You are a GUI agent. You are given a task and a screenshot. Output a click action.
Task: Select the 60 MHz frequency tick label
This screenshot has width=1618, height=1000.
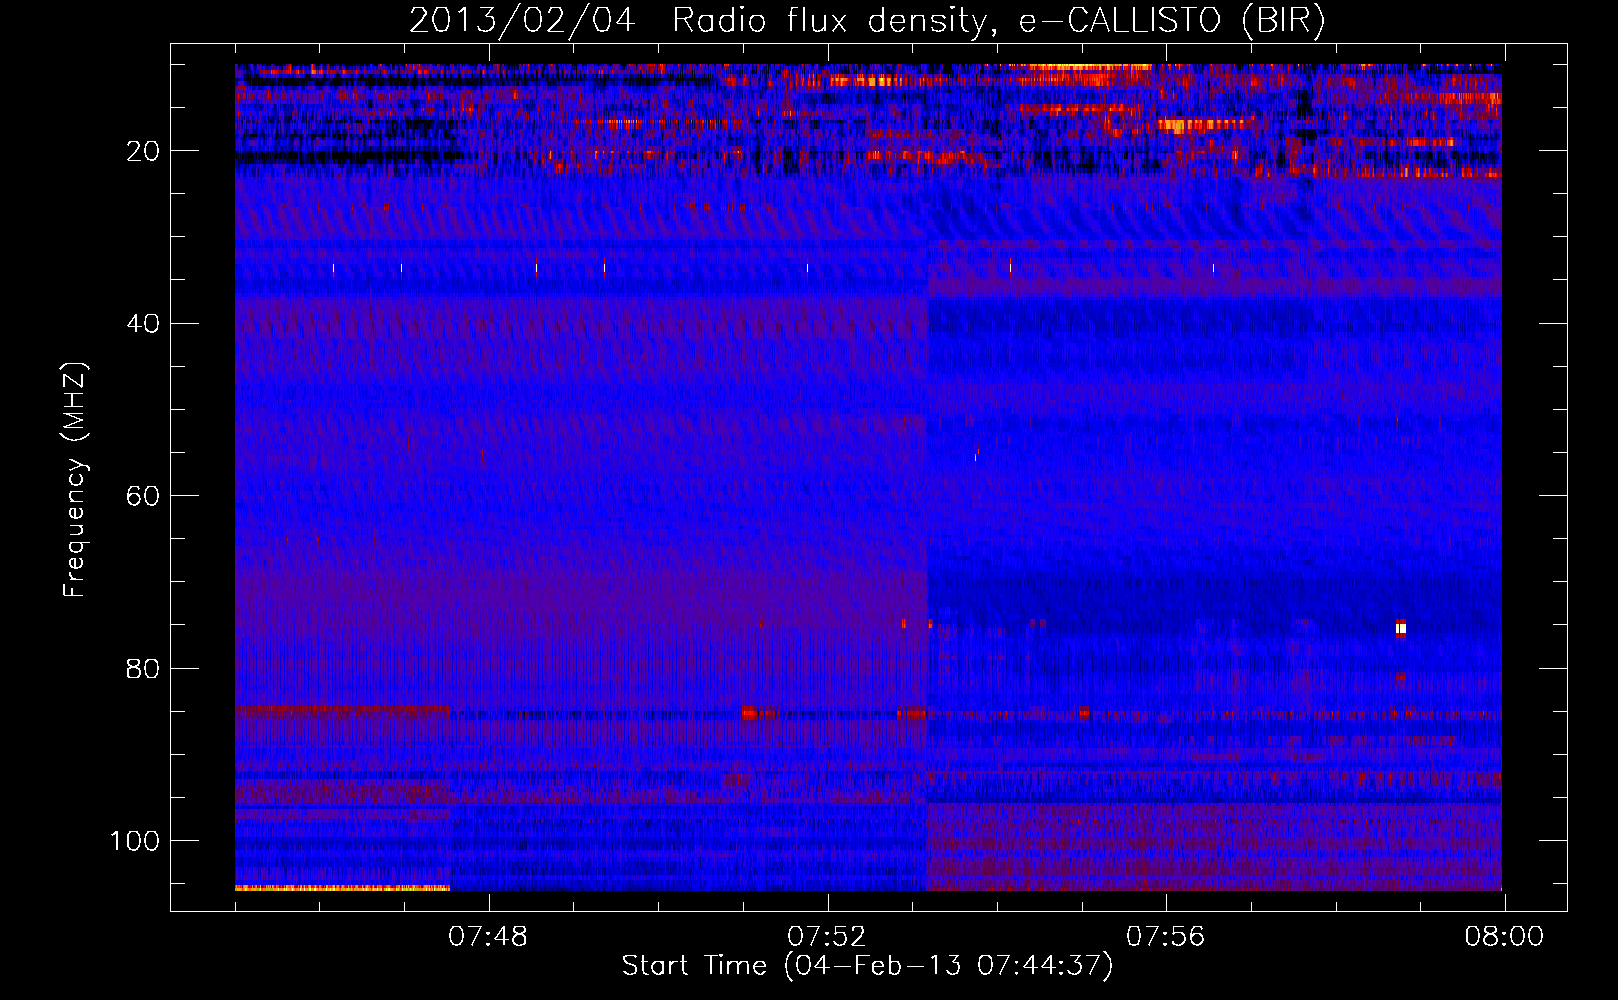(144, 496)
